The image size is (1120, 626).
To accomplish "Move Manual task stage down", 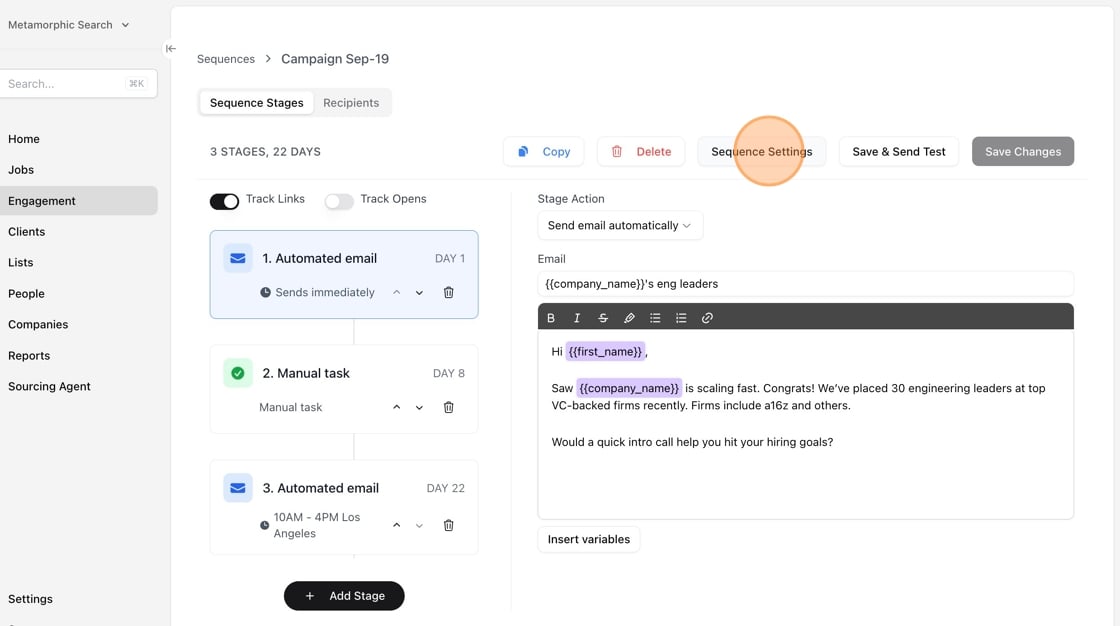I will click(x=419, y=407).
